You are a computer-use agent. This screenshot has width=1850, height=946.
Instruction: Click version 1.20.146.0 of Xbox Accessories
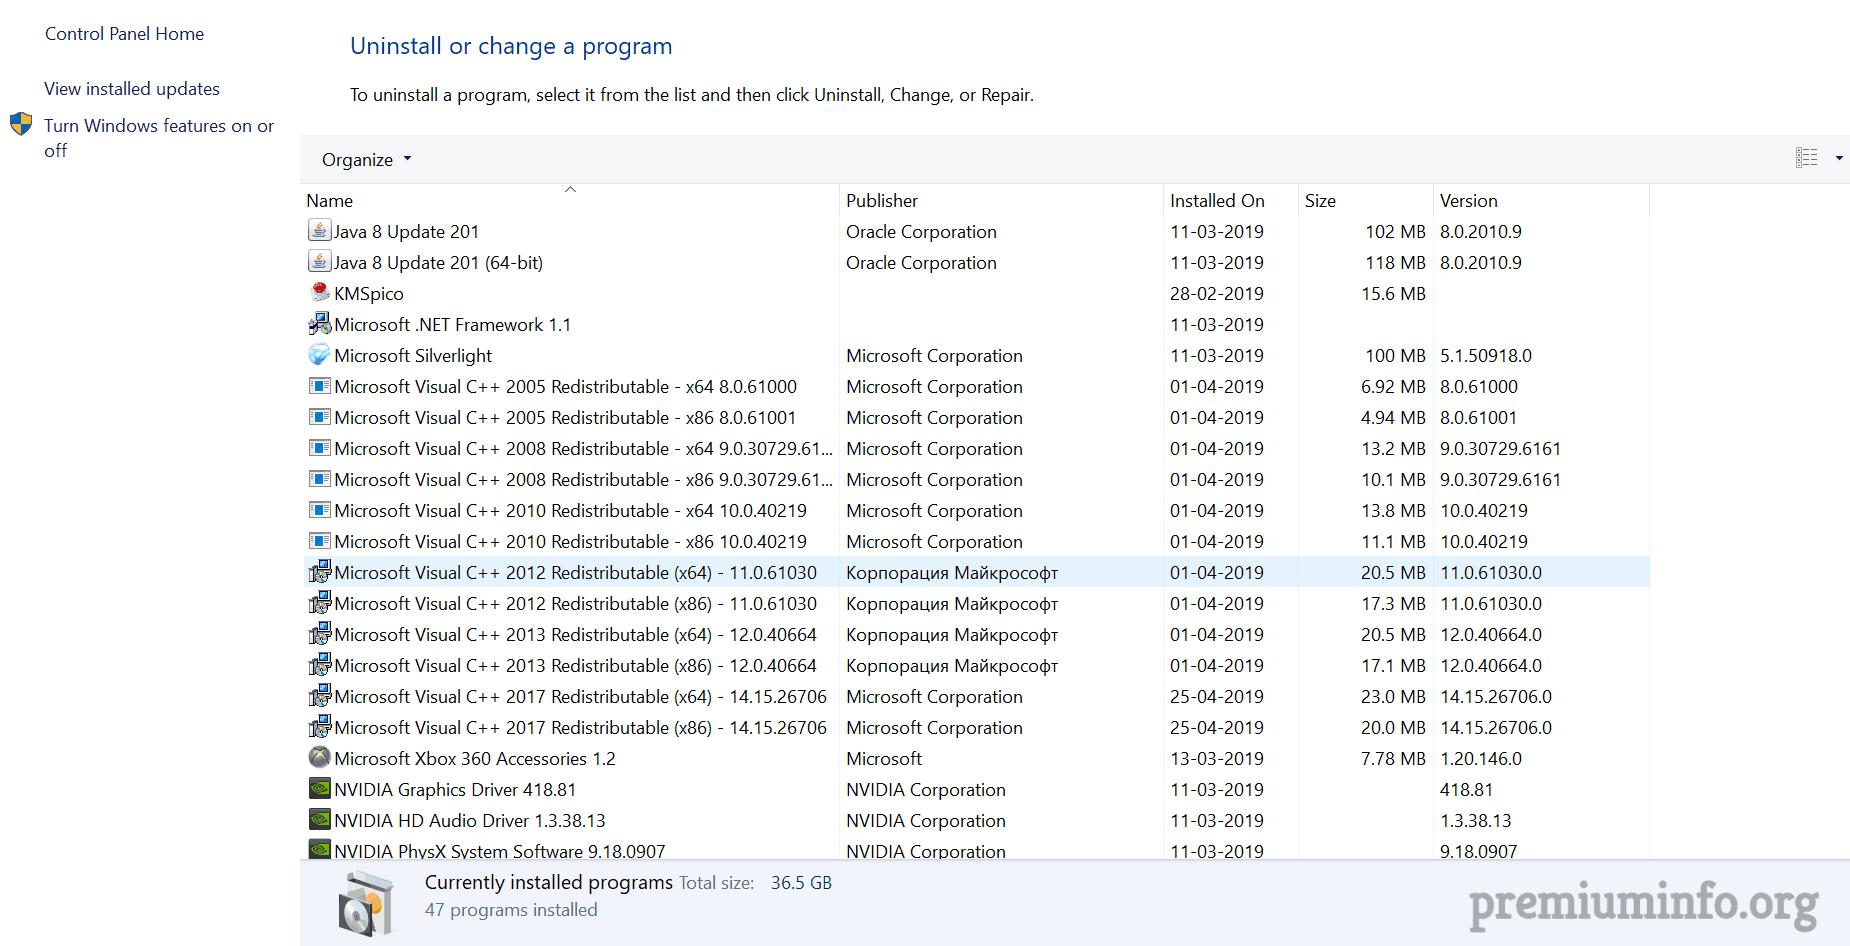point(1481,759)
